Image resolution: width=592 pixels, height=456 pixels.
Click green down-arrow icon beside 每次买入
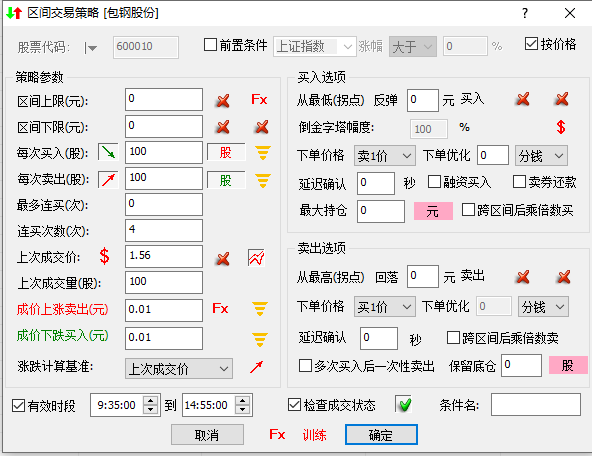(x=108, y=152)
